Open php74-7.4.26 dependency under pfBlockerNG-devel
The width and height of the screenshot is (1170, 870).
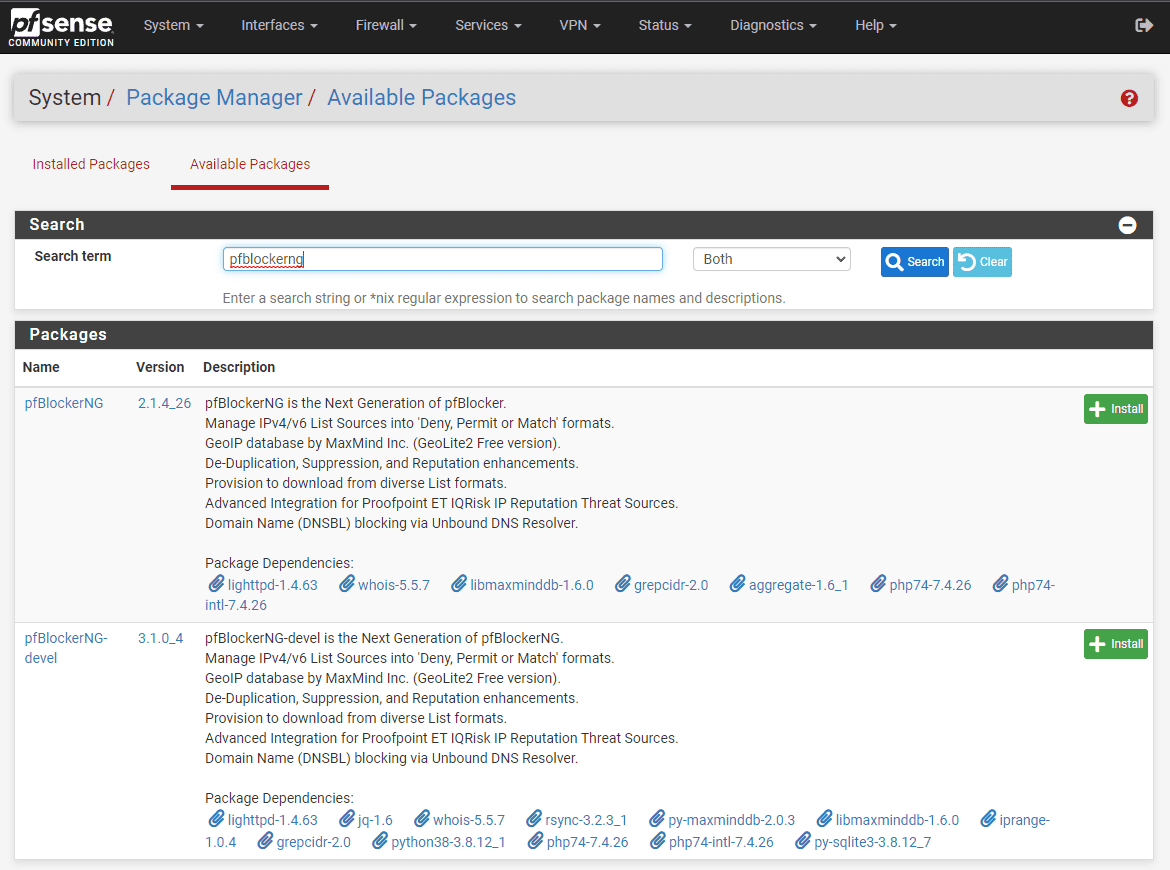(x=578, y=842)
